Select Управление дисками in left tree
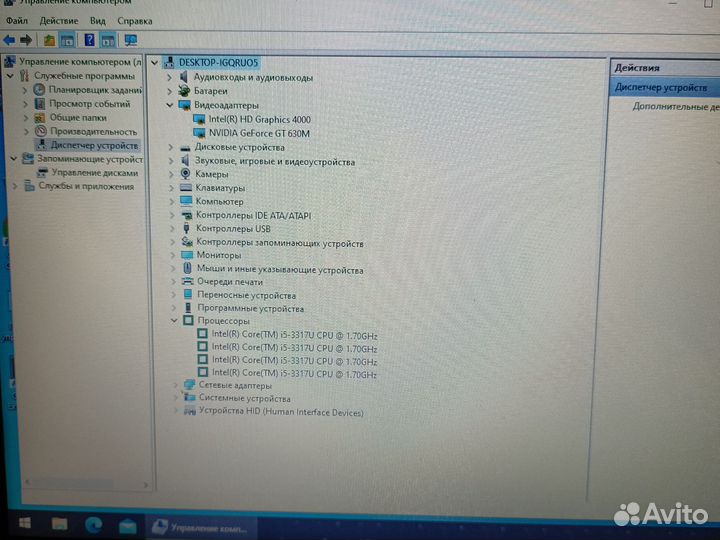This screenshot has width=720, height=540. (x=95, y=173)
